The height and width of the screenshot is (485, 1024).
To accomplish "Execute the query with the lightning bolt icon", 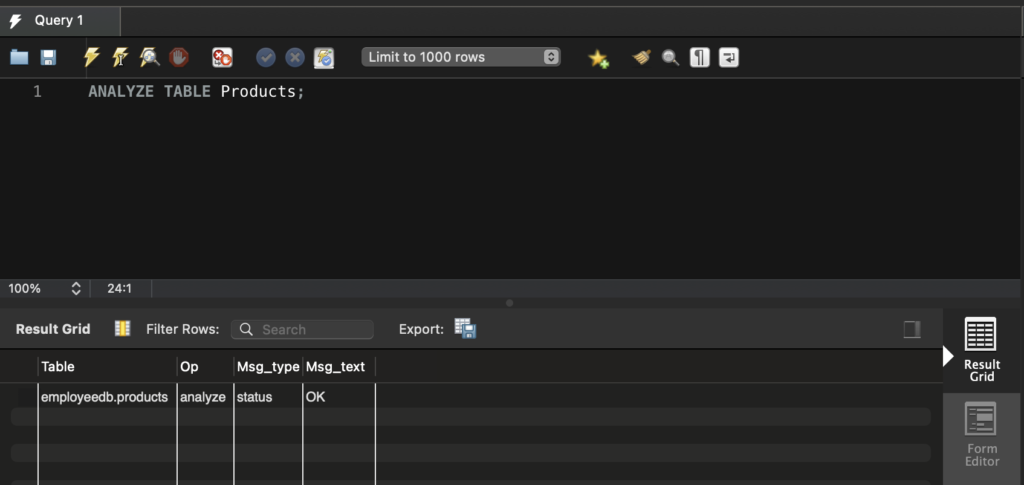I will coord(91,58).
